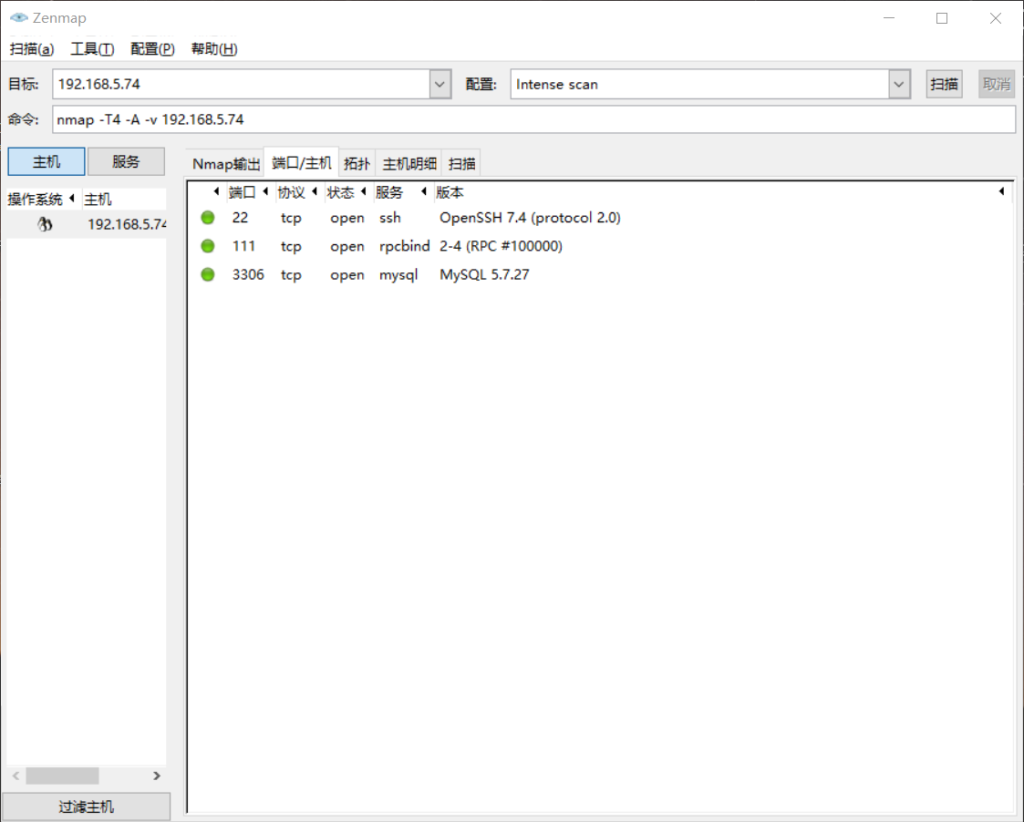Click the 过滤主机 filter hosts button
This screenshot has height=822, width=1024.
coord(86,807)
